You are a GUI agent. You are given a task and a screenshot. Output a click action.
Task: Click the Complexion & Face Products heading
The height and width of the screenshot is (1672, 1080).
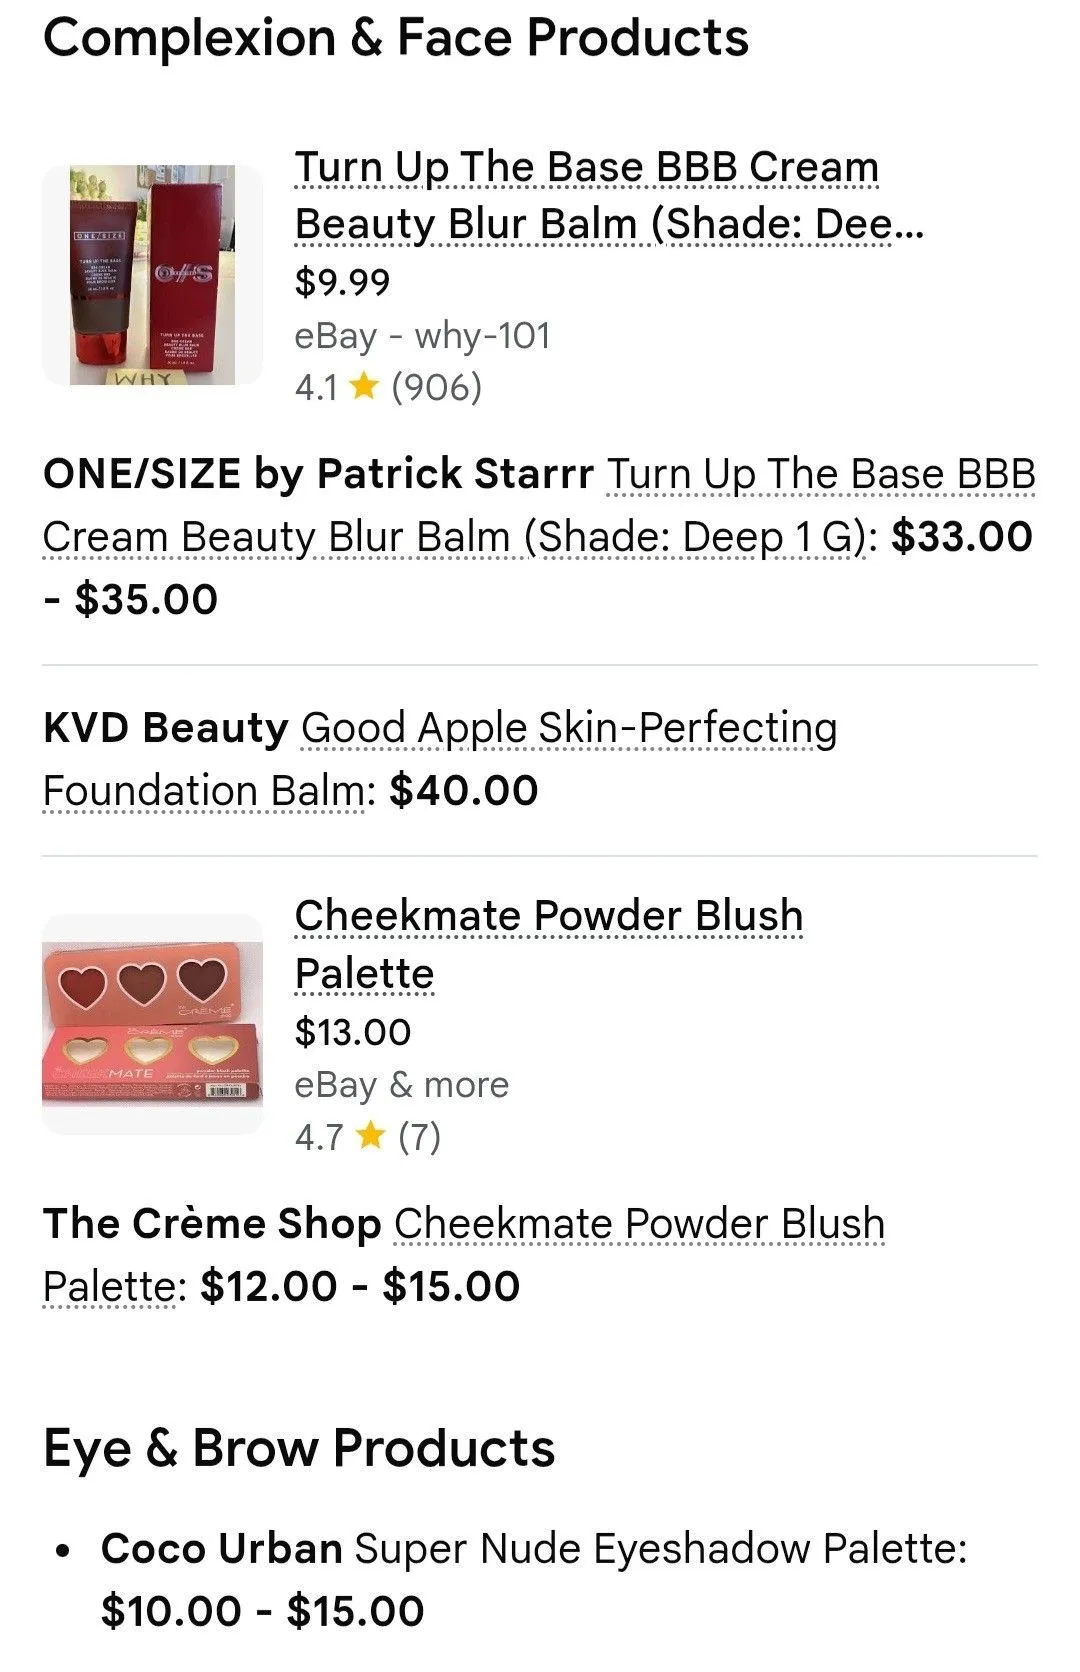[x=396, y=39]
